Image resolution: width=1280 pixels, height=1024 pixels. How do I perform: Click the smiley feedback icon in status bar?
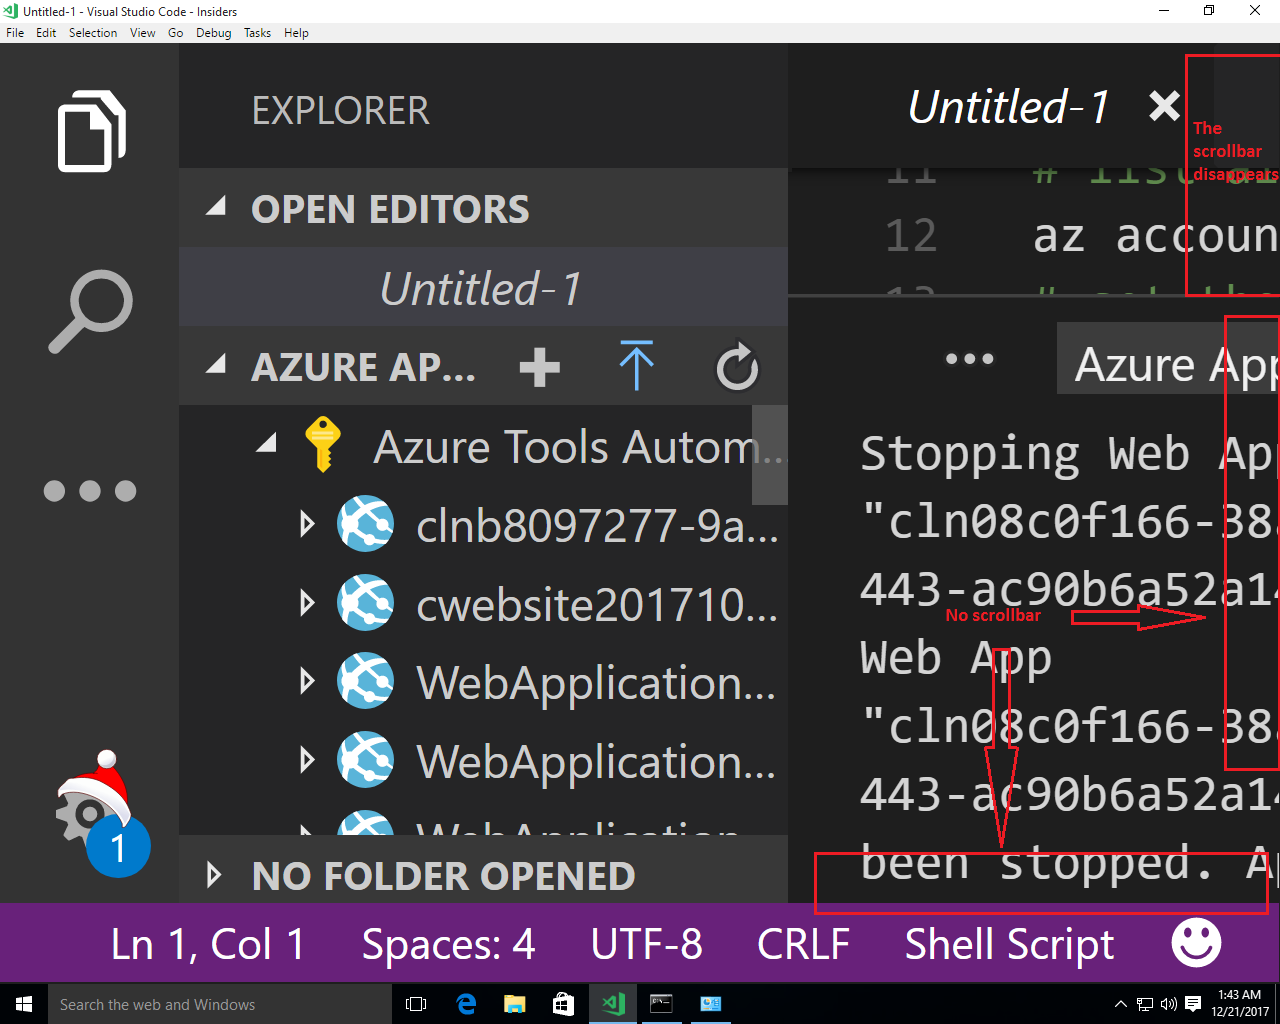[x=1196, y=943]
